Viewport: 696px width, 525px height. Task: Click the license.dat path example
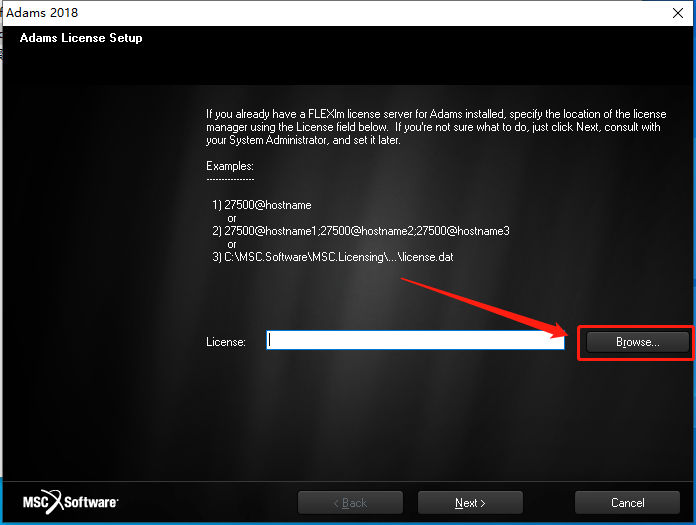[x=339, y=257]
